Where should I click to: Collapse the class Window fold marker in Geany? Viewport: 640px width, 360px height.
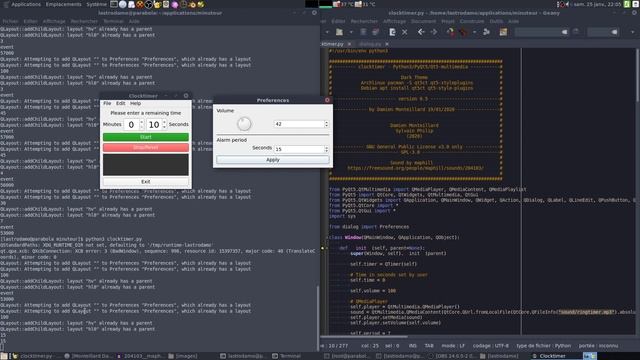click(x=327, y=238)
